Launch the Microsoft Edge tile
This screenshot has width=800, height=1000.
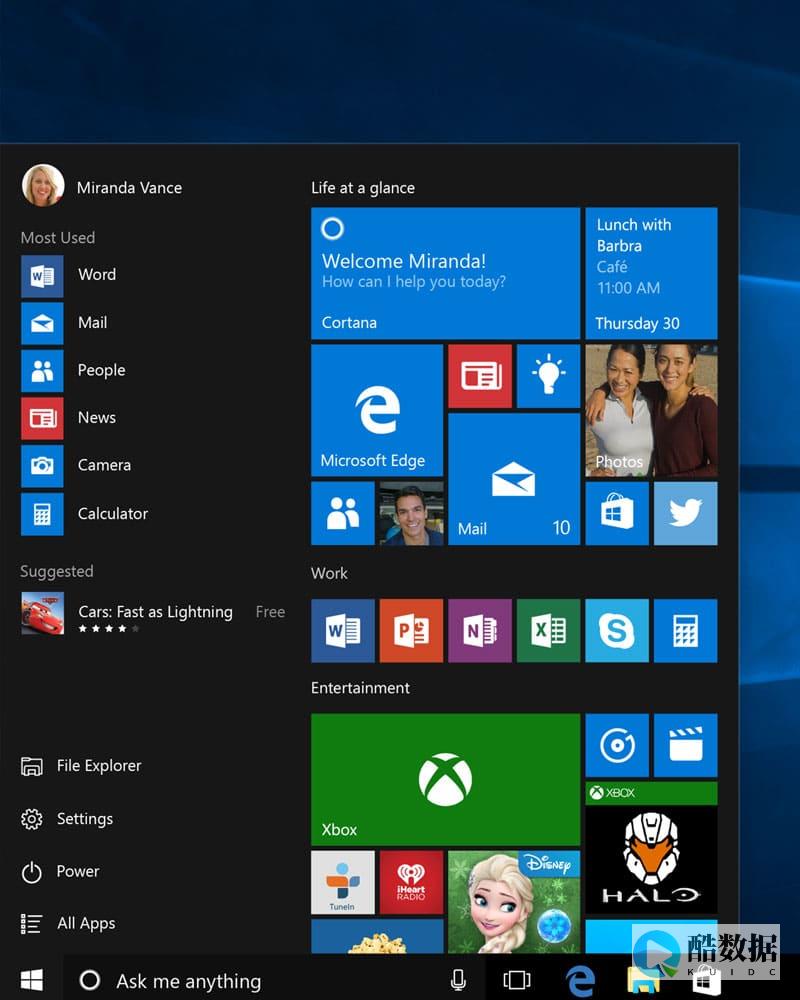point(377,410)
